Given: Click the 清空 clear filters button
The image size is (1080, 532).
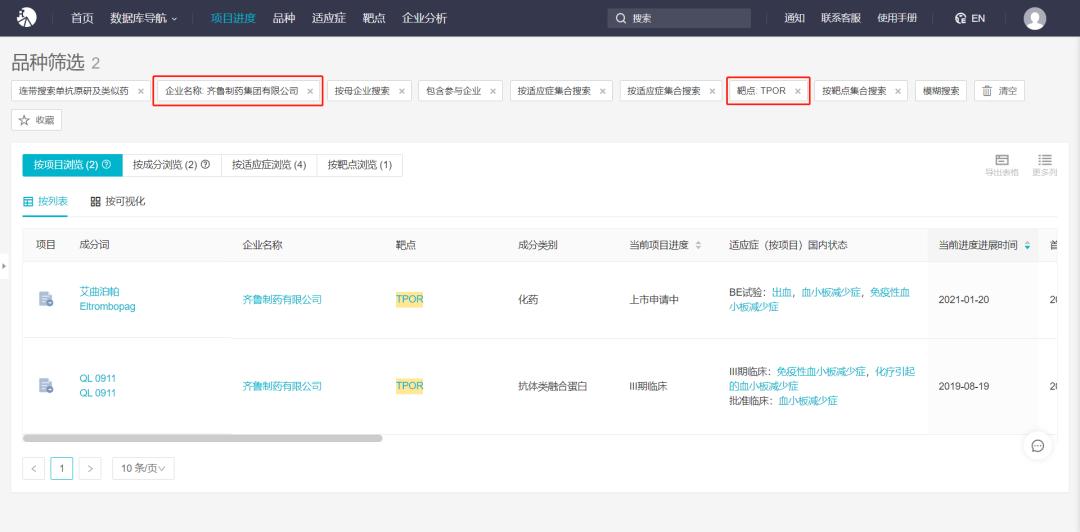Looking at the screenshot, I should 999,91.
